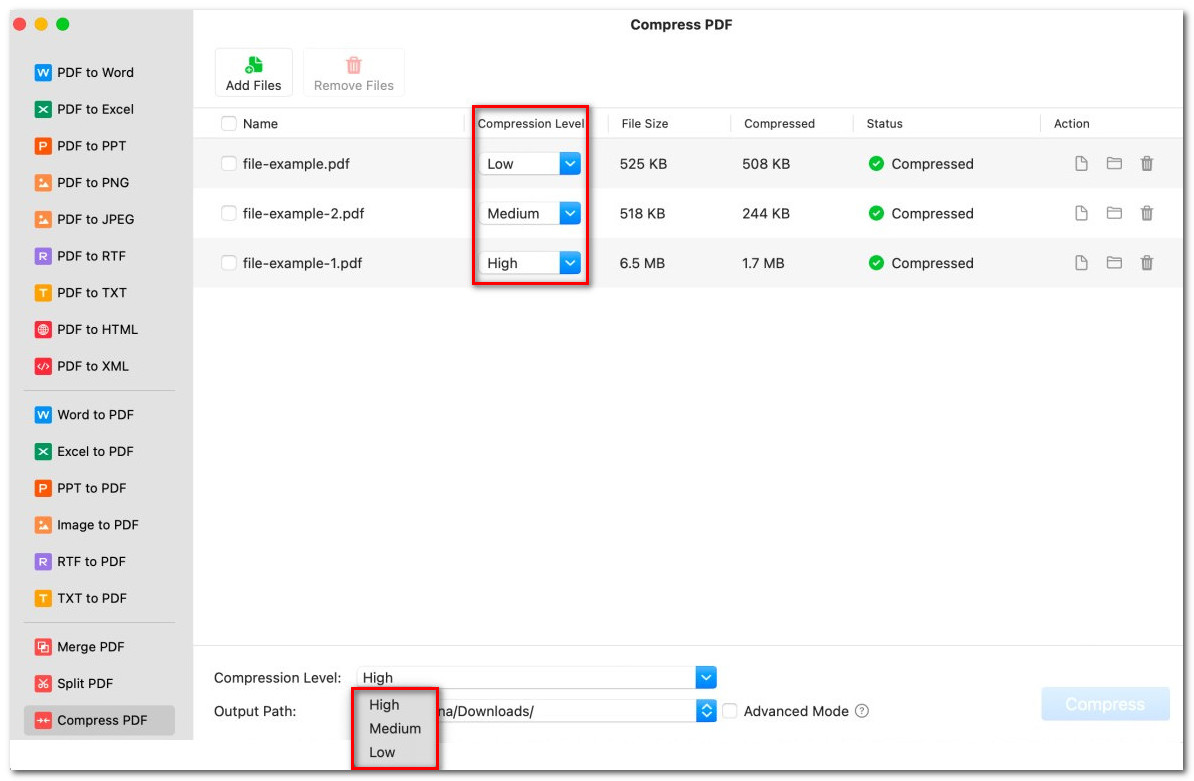Click the Compress button

[x=1104, y=704]
